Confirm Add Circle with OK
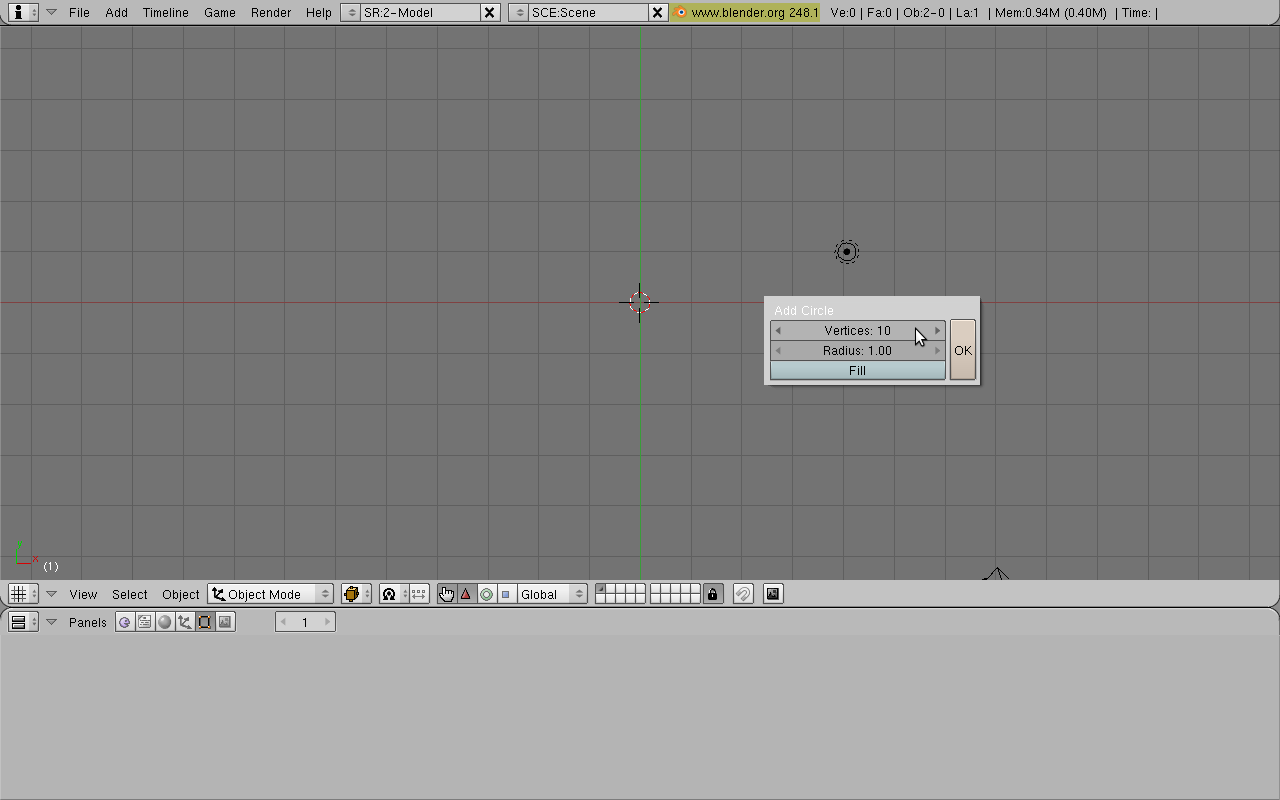The width and height of the screenshot is (1280, 800). point(962,350)
